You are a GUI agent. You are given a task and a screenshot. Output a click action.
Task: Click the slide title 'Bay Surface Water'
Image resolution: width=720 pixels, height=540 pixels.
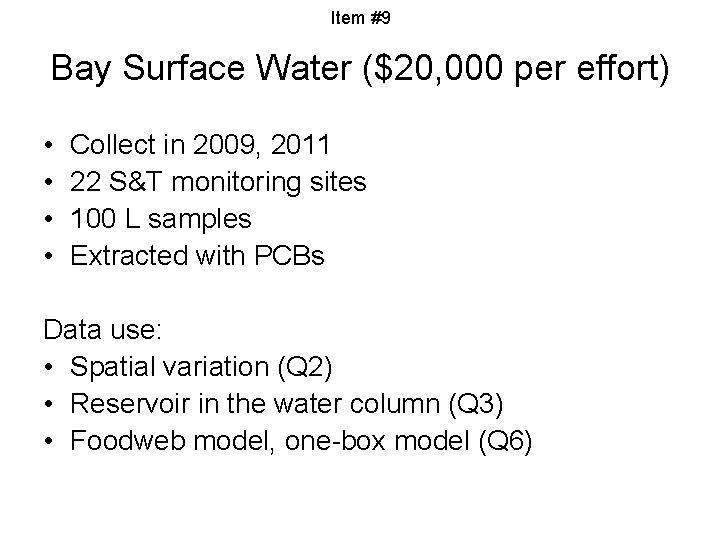point(201,69)
